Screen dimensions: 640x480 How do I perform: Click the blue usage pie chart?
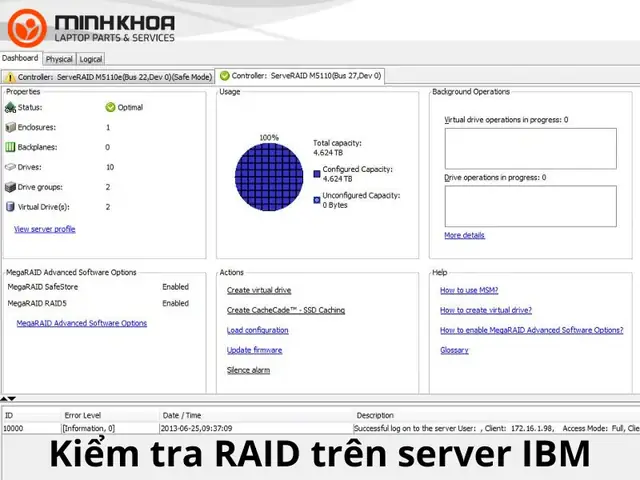(269, 177)
